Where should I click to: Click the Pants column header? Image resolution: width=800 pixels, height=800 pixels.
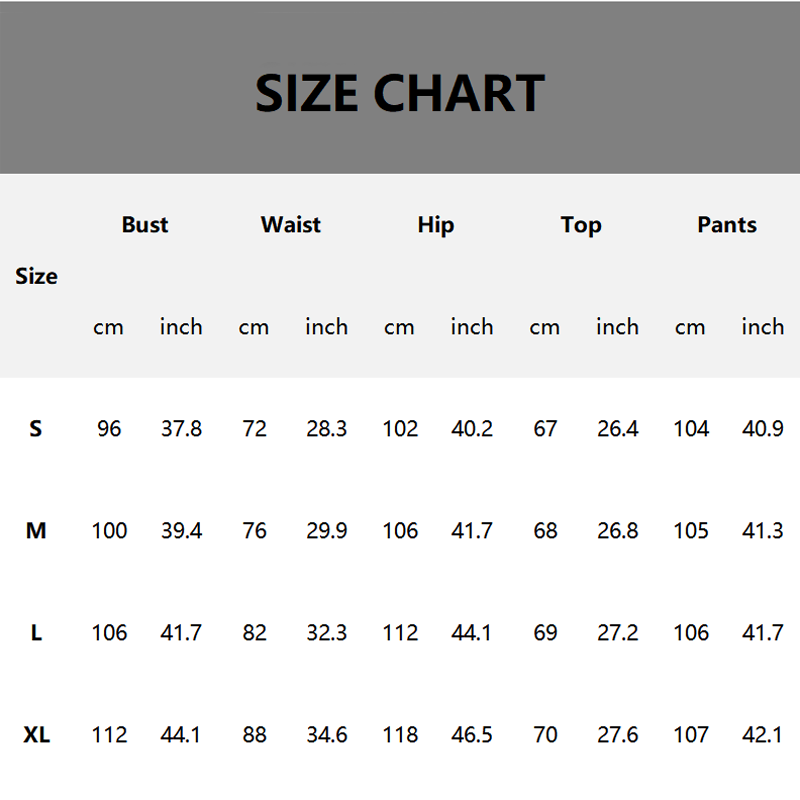coord(727,225)
